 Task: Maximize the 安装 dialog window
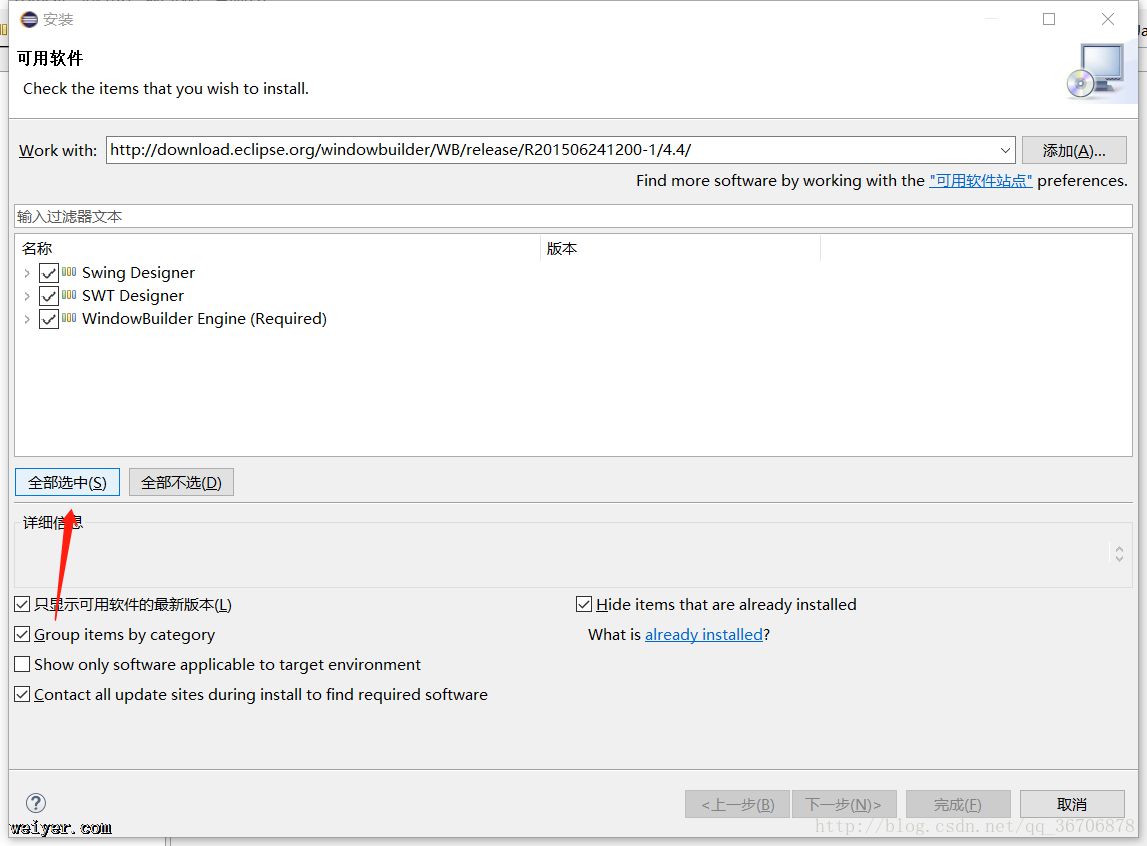click(1049, 19)
